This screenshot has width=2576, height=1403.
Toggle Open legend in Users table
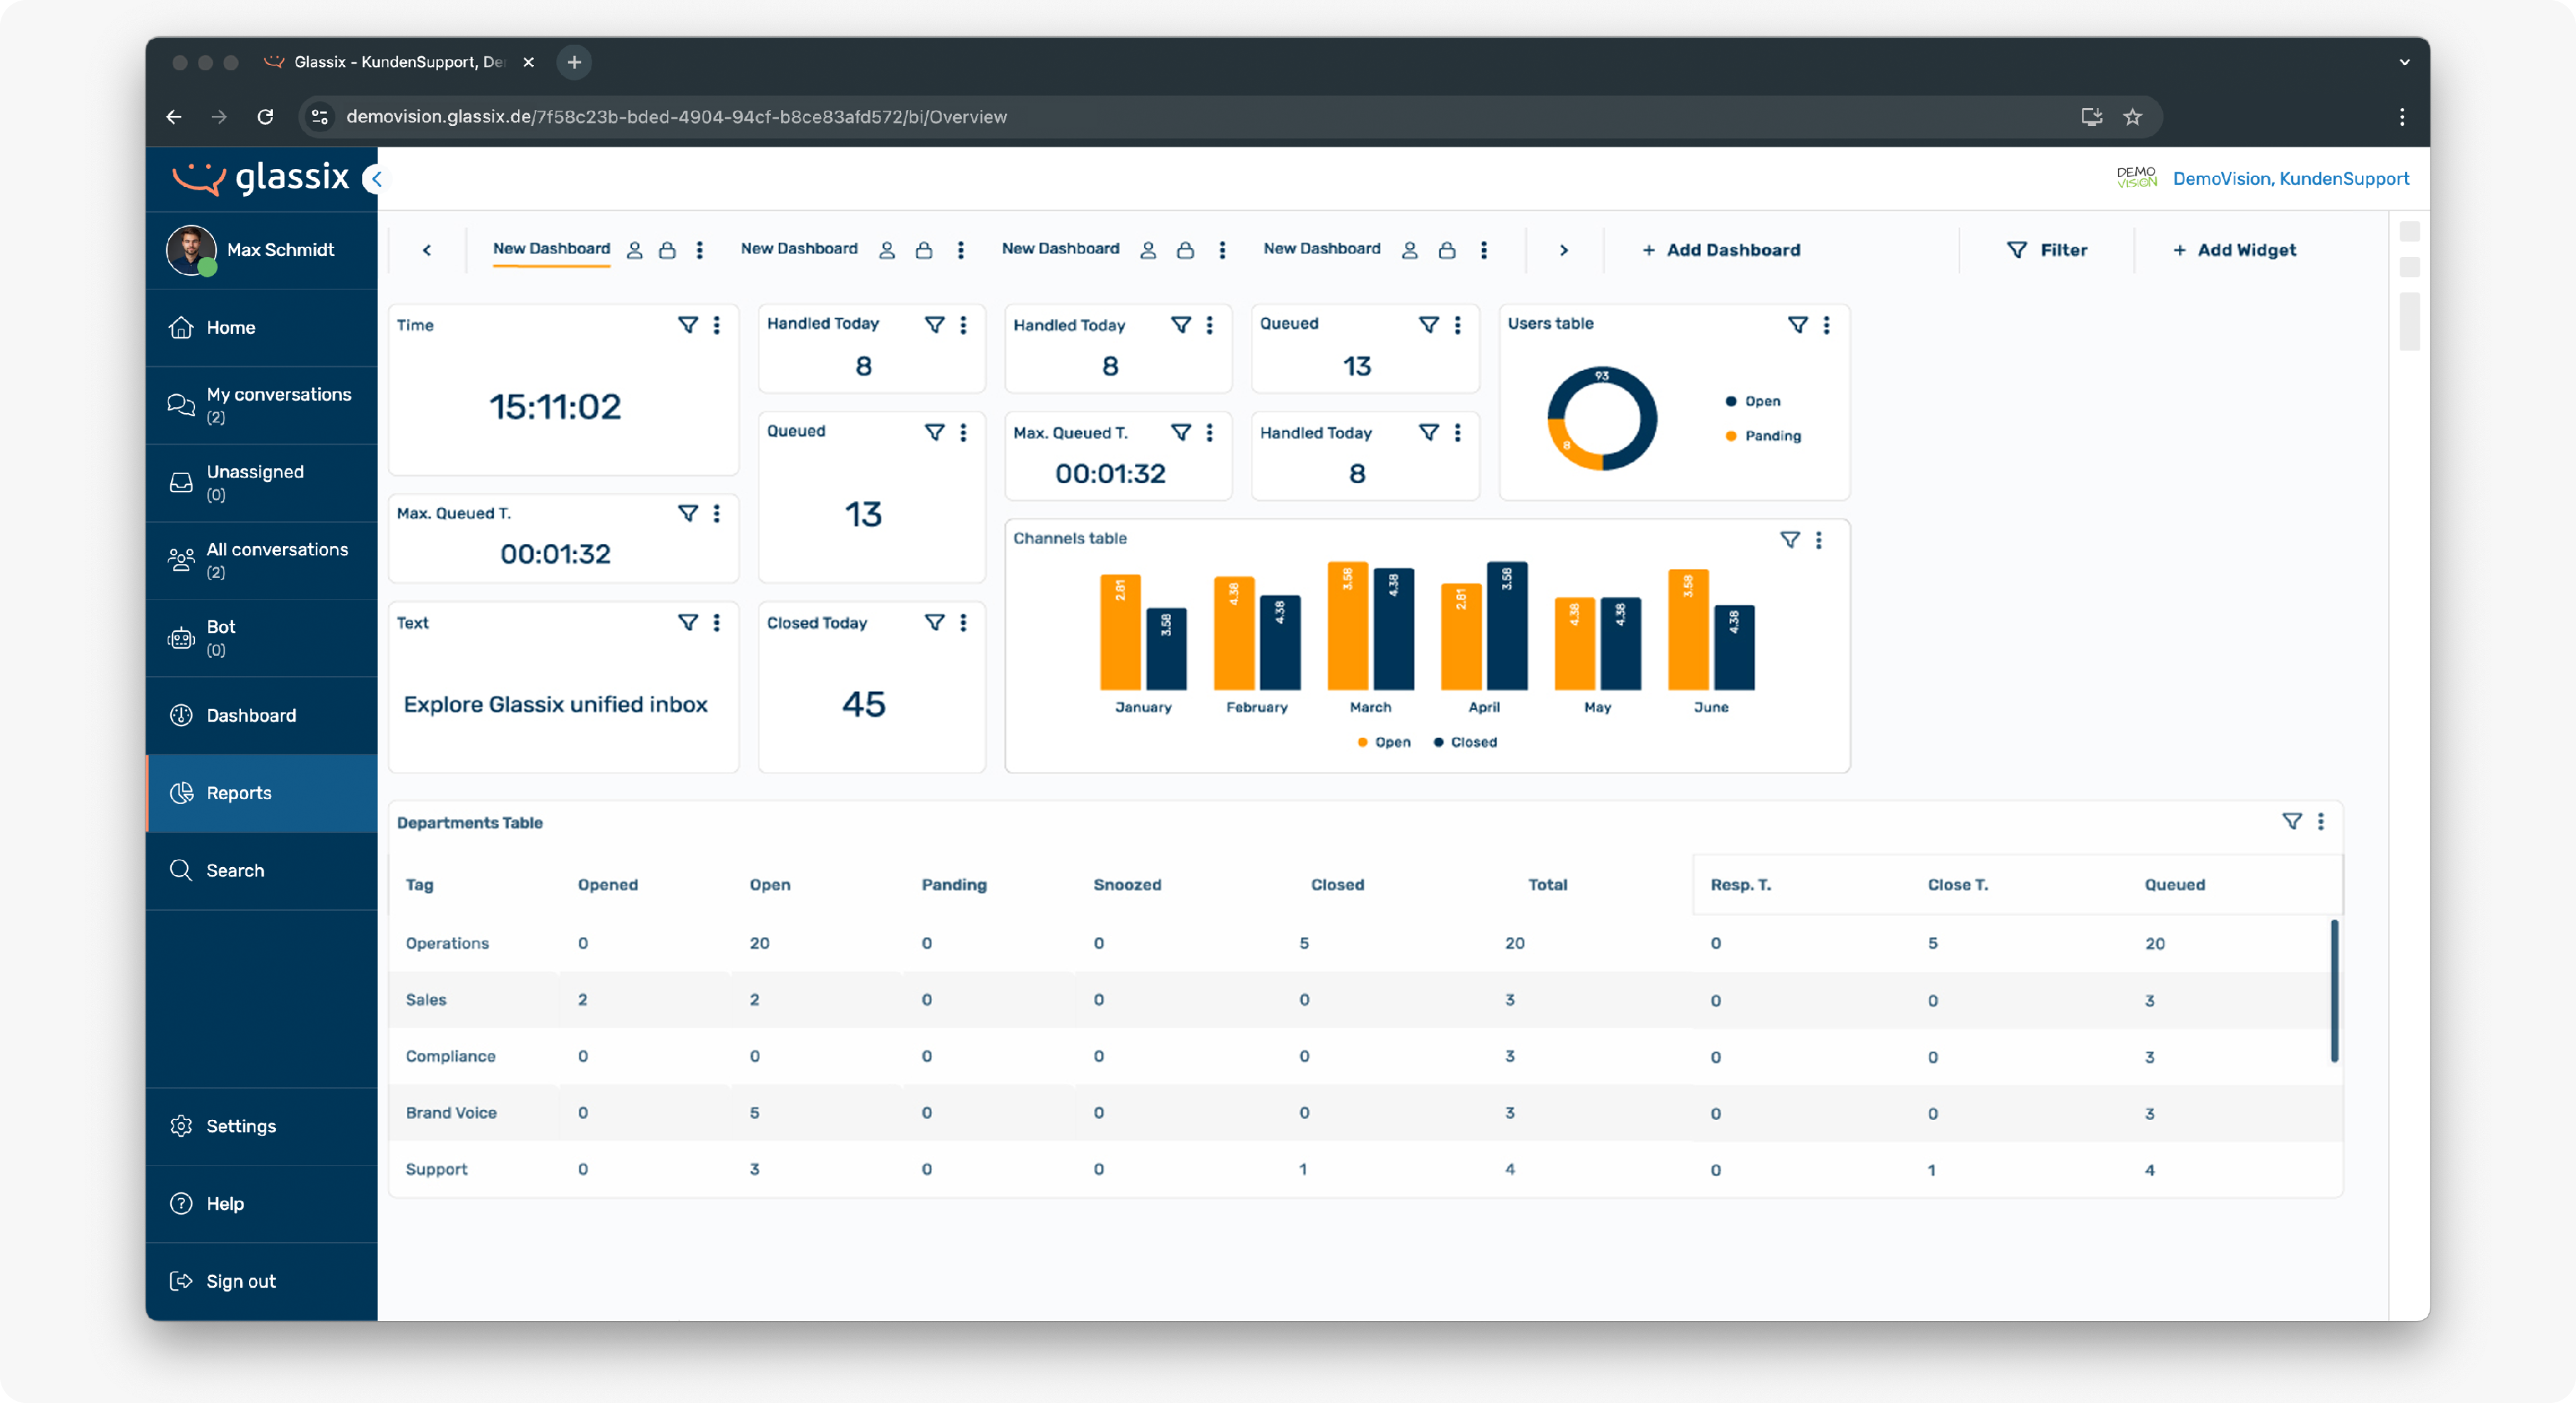[1753, 401]
